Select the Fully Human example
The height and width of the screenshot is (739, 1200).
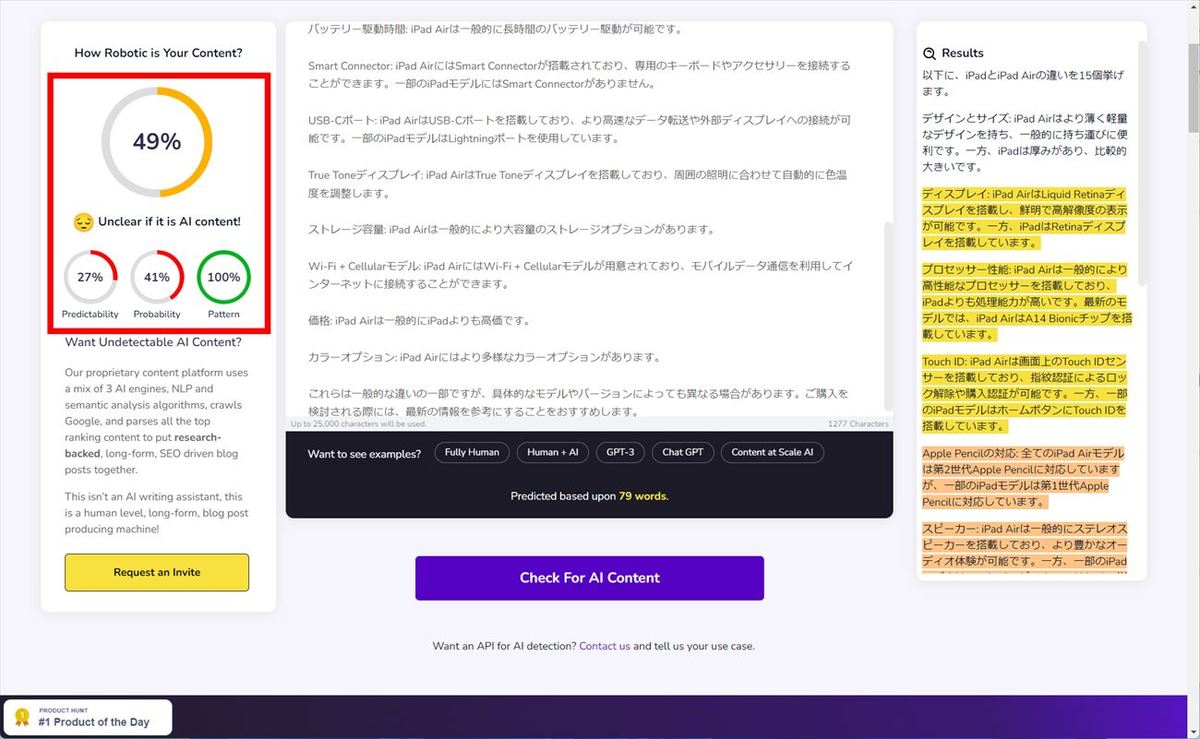pos(472,452)
